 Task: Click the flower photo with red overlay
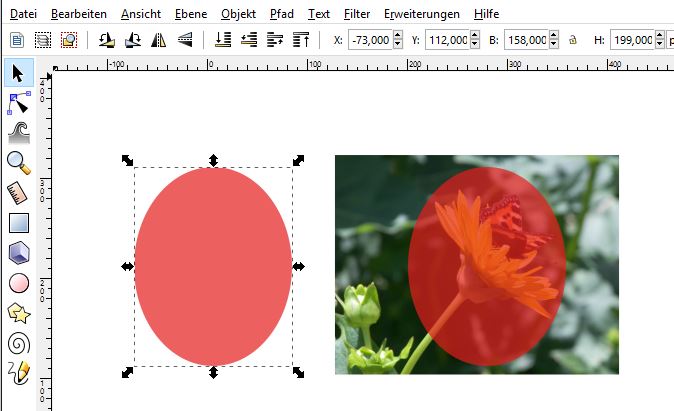click(477, 264)
